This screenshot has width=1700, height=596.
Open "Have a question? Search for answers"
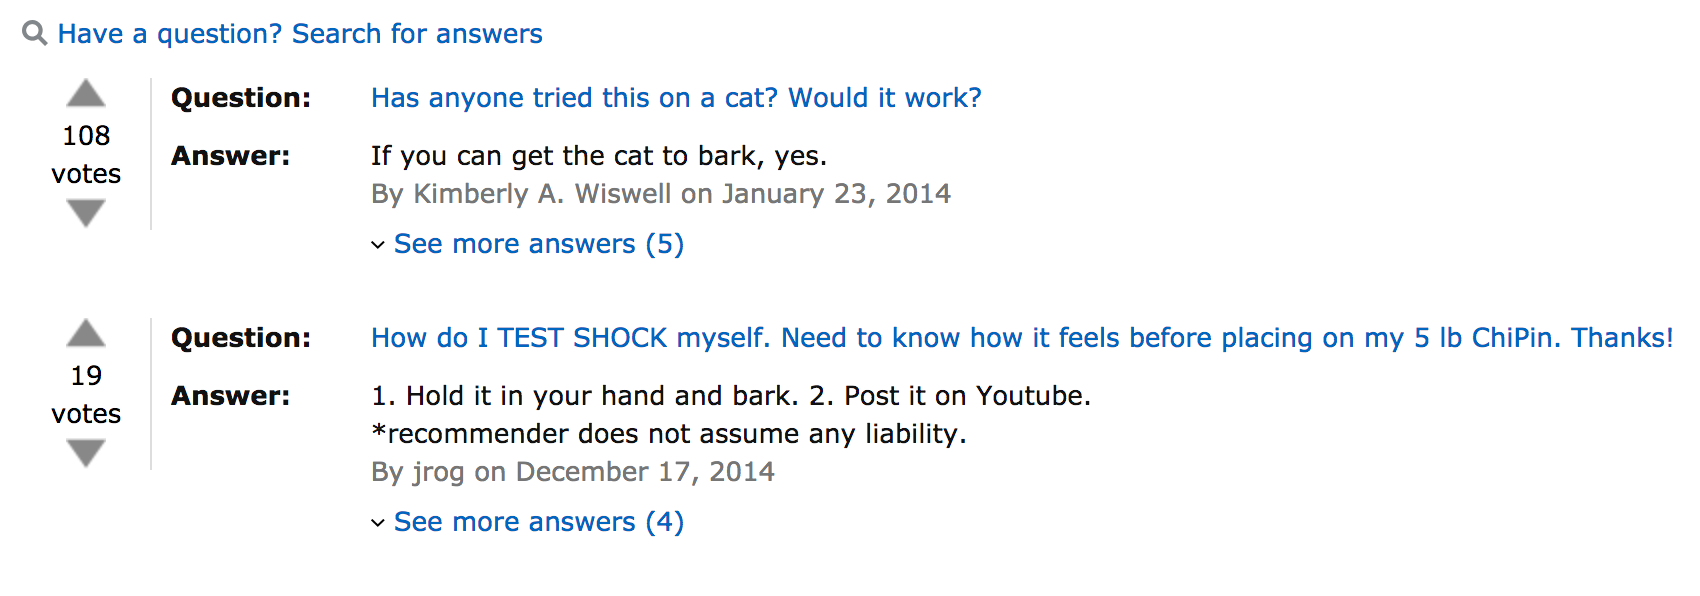(300, 34)
